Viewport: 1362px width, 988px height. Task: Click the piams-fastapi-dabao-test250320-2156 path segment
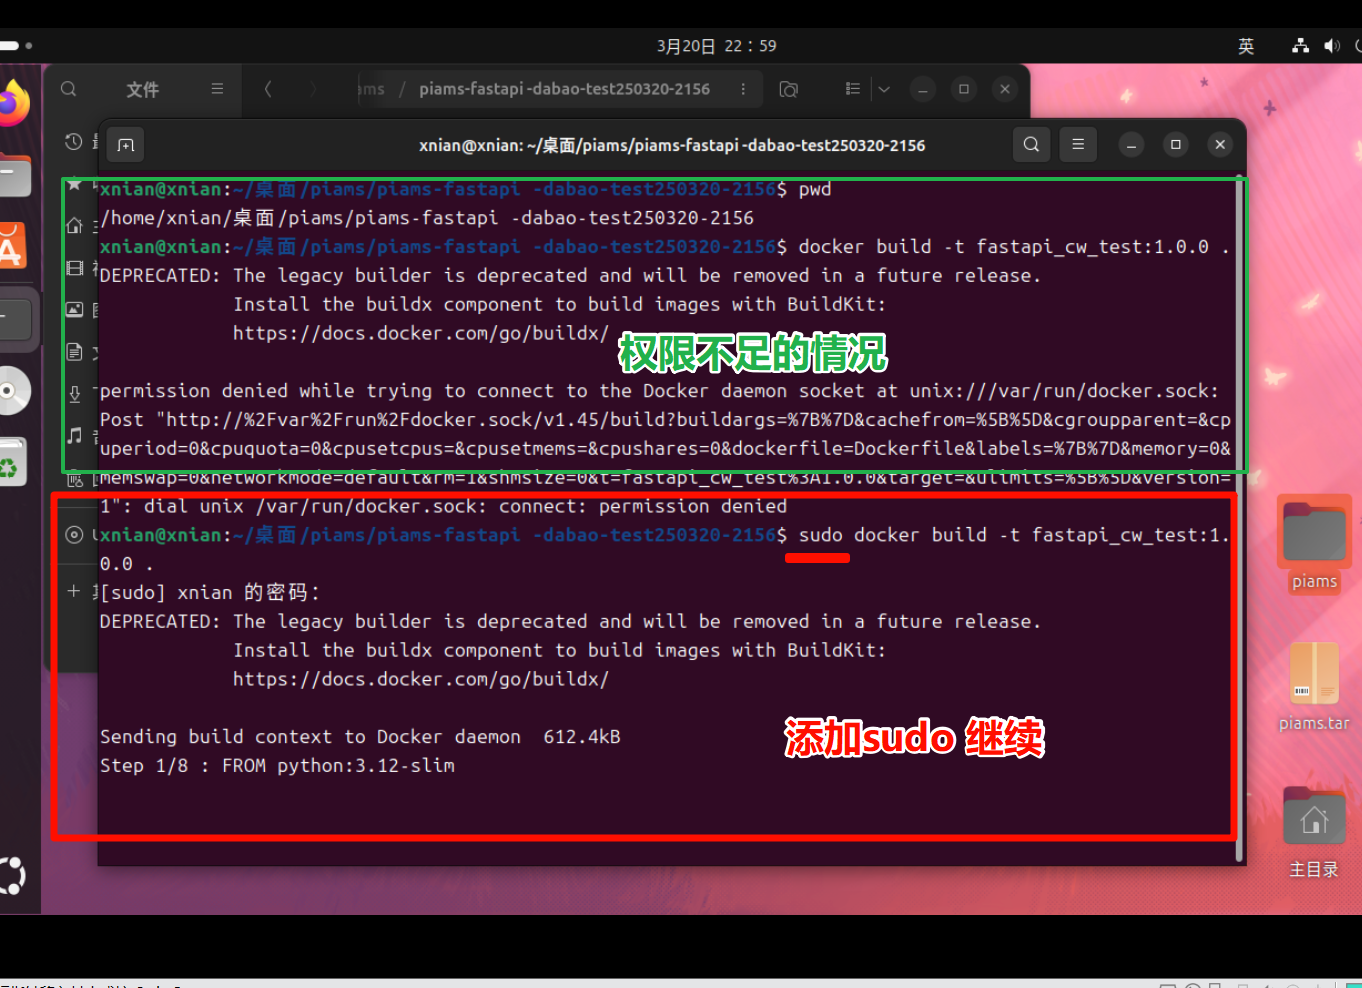[x=564, y=89]
